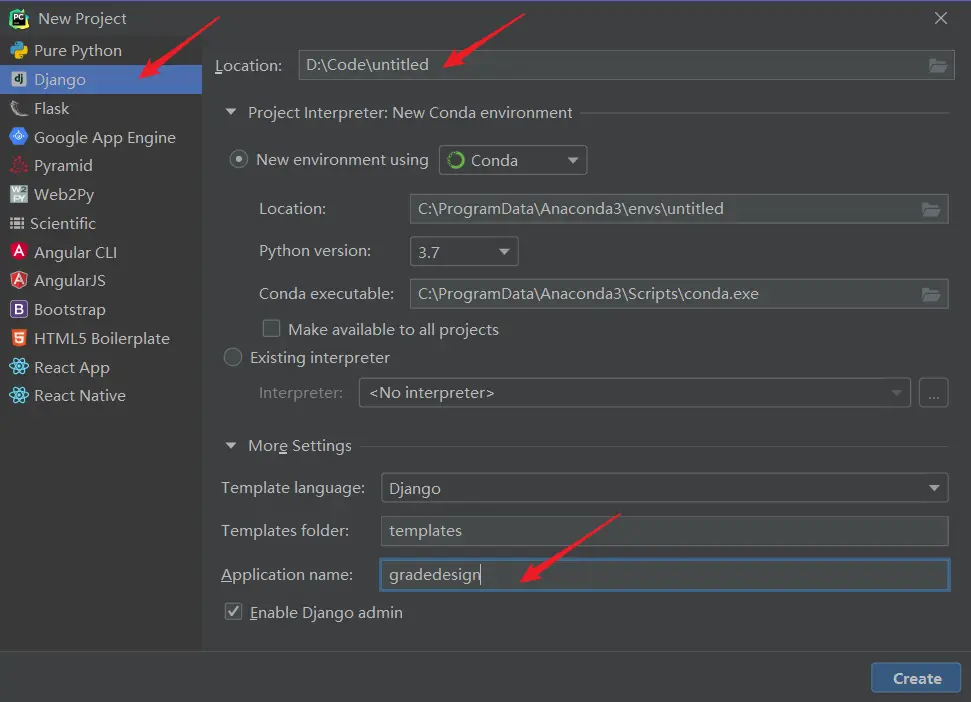Select Pure Python project type
Image resolution: width=971 pixels, height=702 pixels.
[x=101, y=51]
